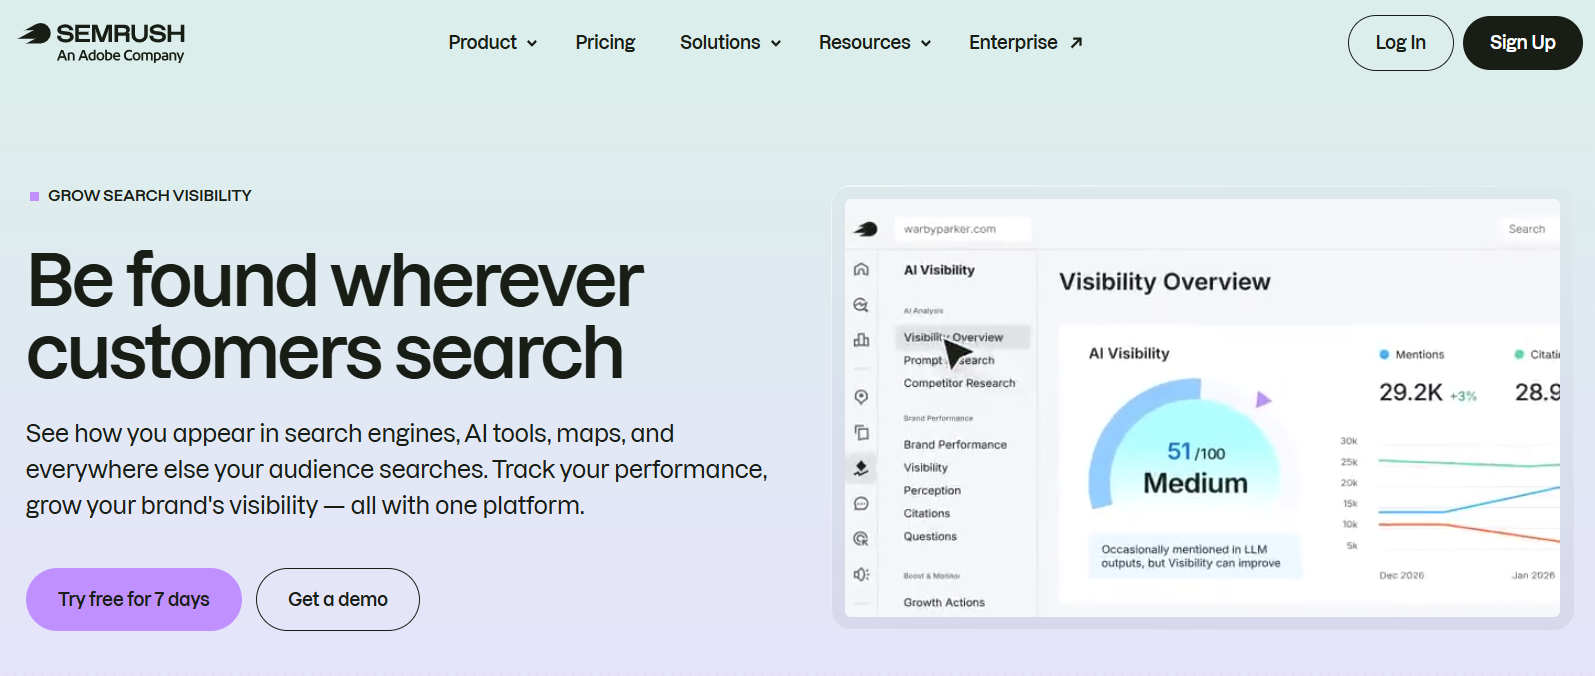
Task: Click the Enterprise external-link arrow icon
Action: pos(1076,42)
